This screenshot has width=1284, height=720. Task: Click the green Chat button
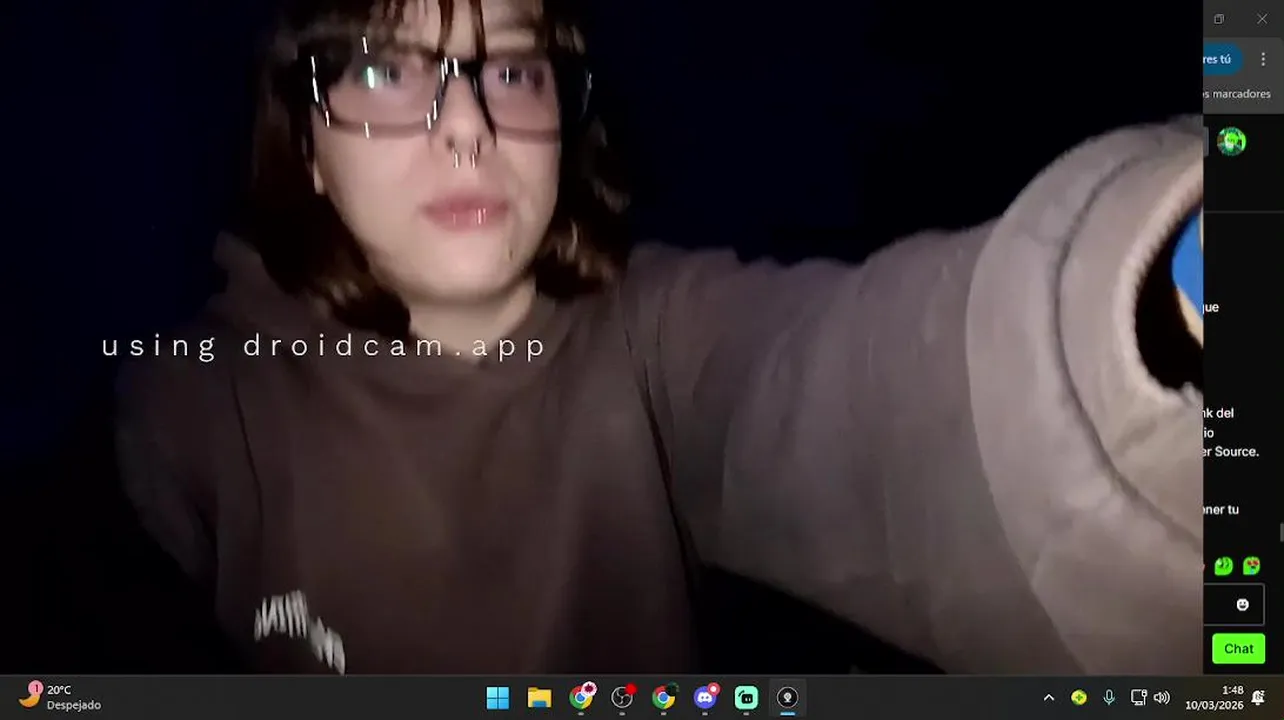(x=1238, y=649)
